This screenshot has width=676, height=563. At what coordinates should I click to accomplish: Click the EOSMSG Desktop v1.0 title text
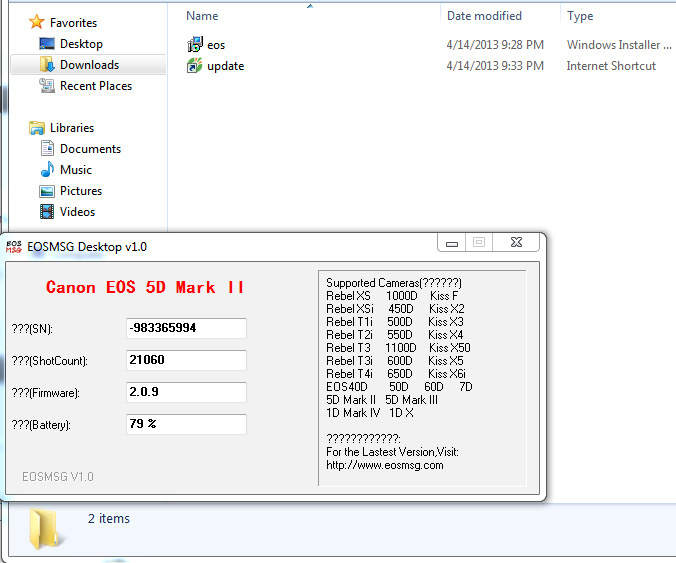point(87,247)
